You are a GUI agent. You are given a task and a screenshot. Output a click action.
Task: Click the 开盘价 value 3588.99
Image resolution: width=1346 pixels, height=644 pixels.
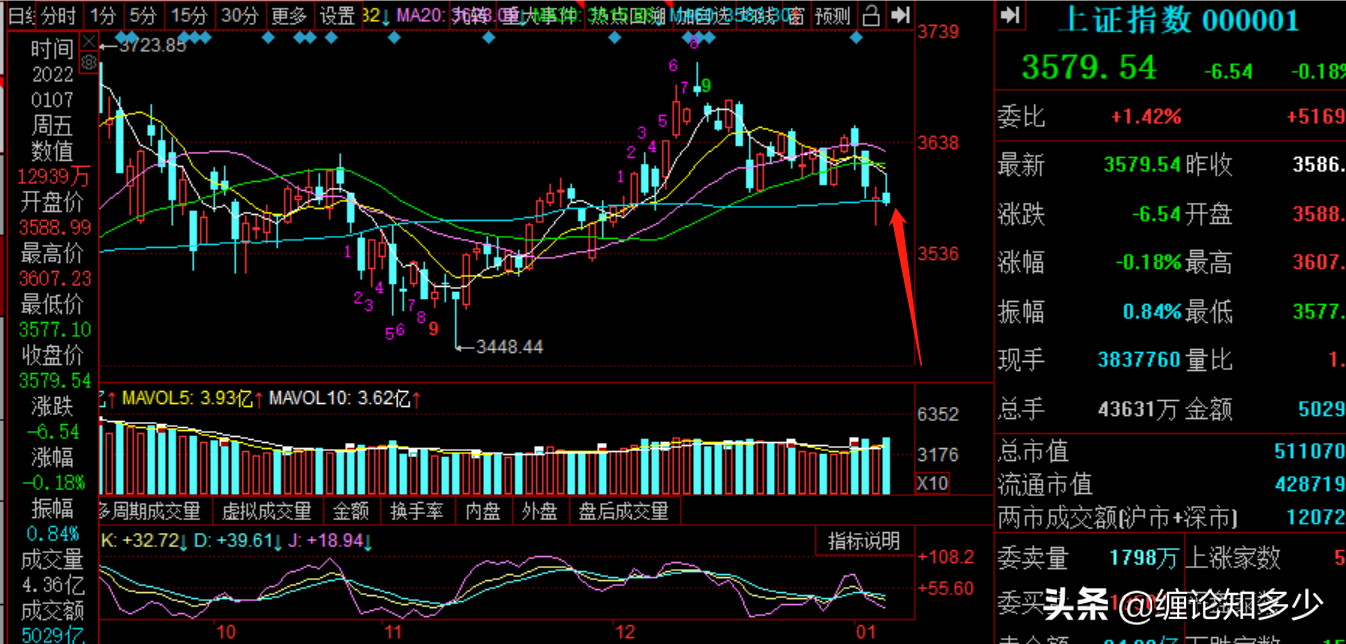coord(56,228)
